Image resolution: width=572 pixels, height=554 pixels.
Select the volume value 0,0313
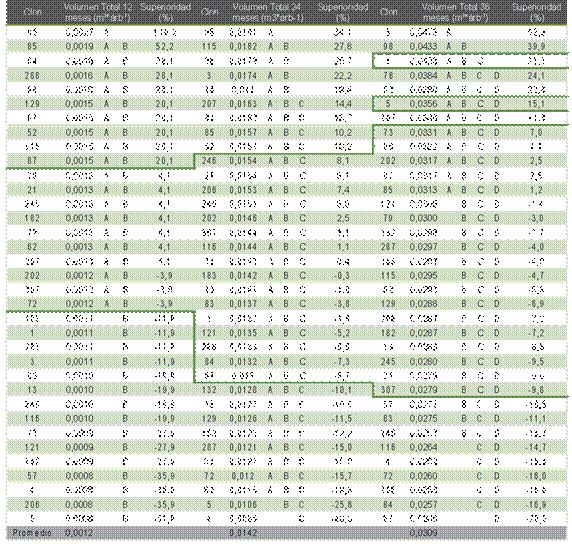point(423,190)
